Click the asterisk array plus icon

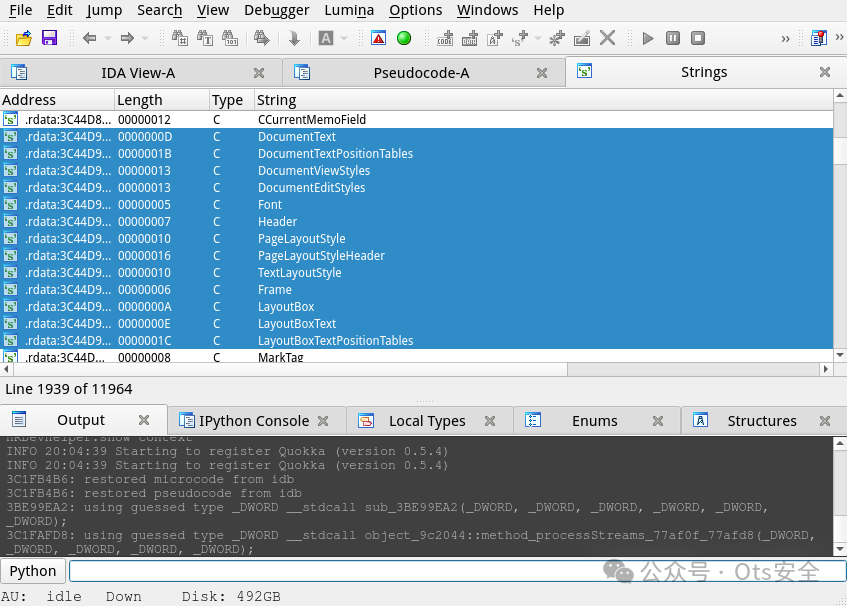(x=556, y=38)
